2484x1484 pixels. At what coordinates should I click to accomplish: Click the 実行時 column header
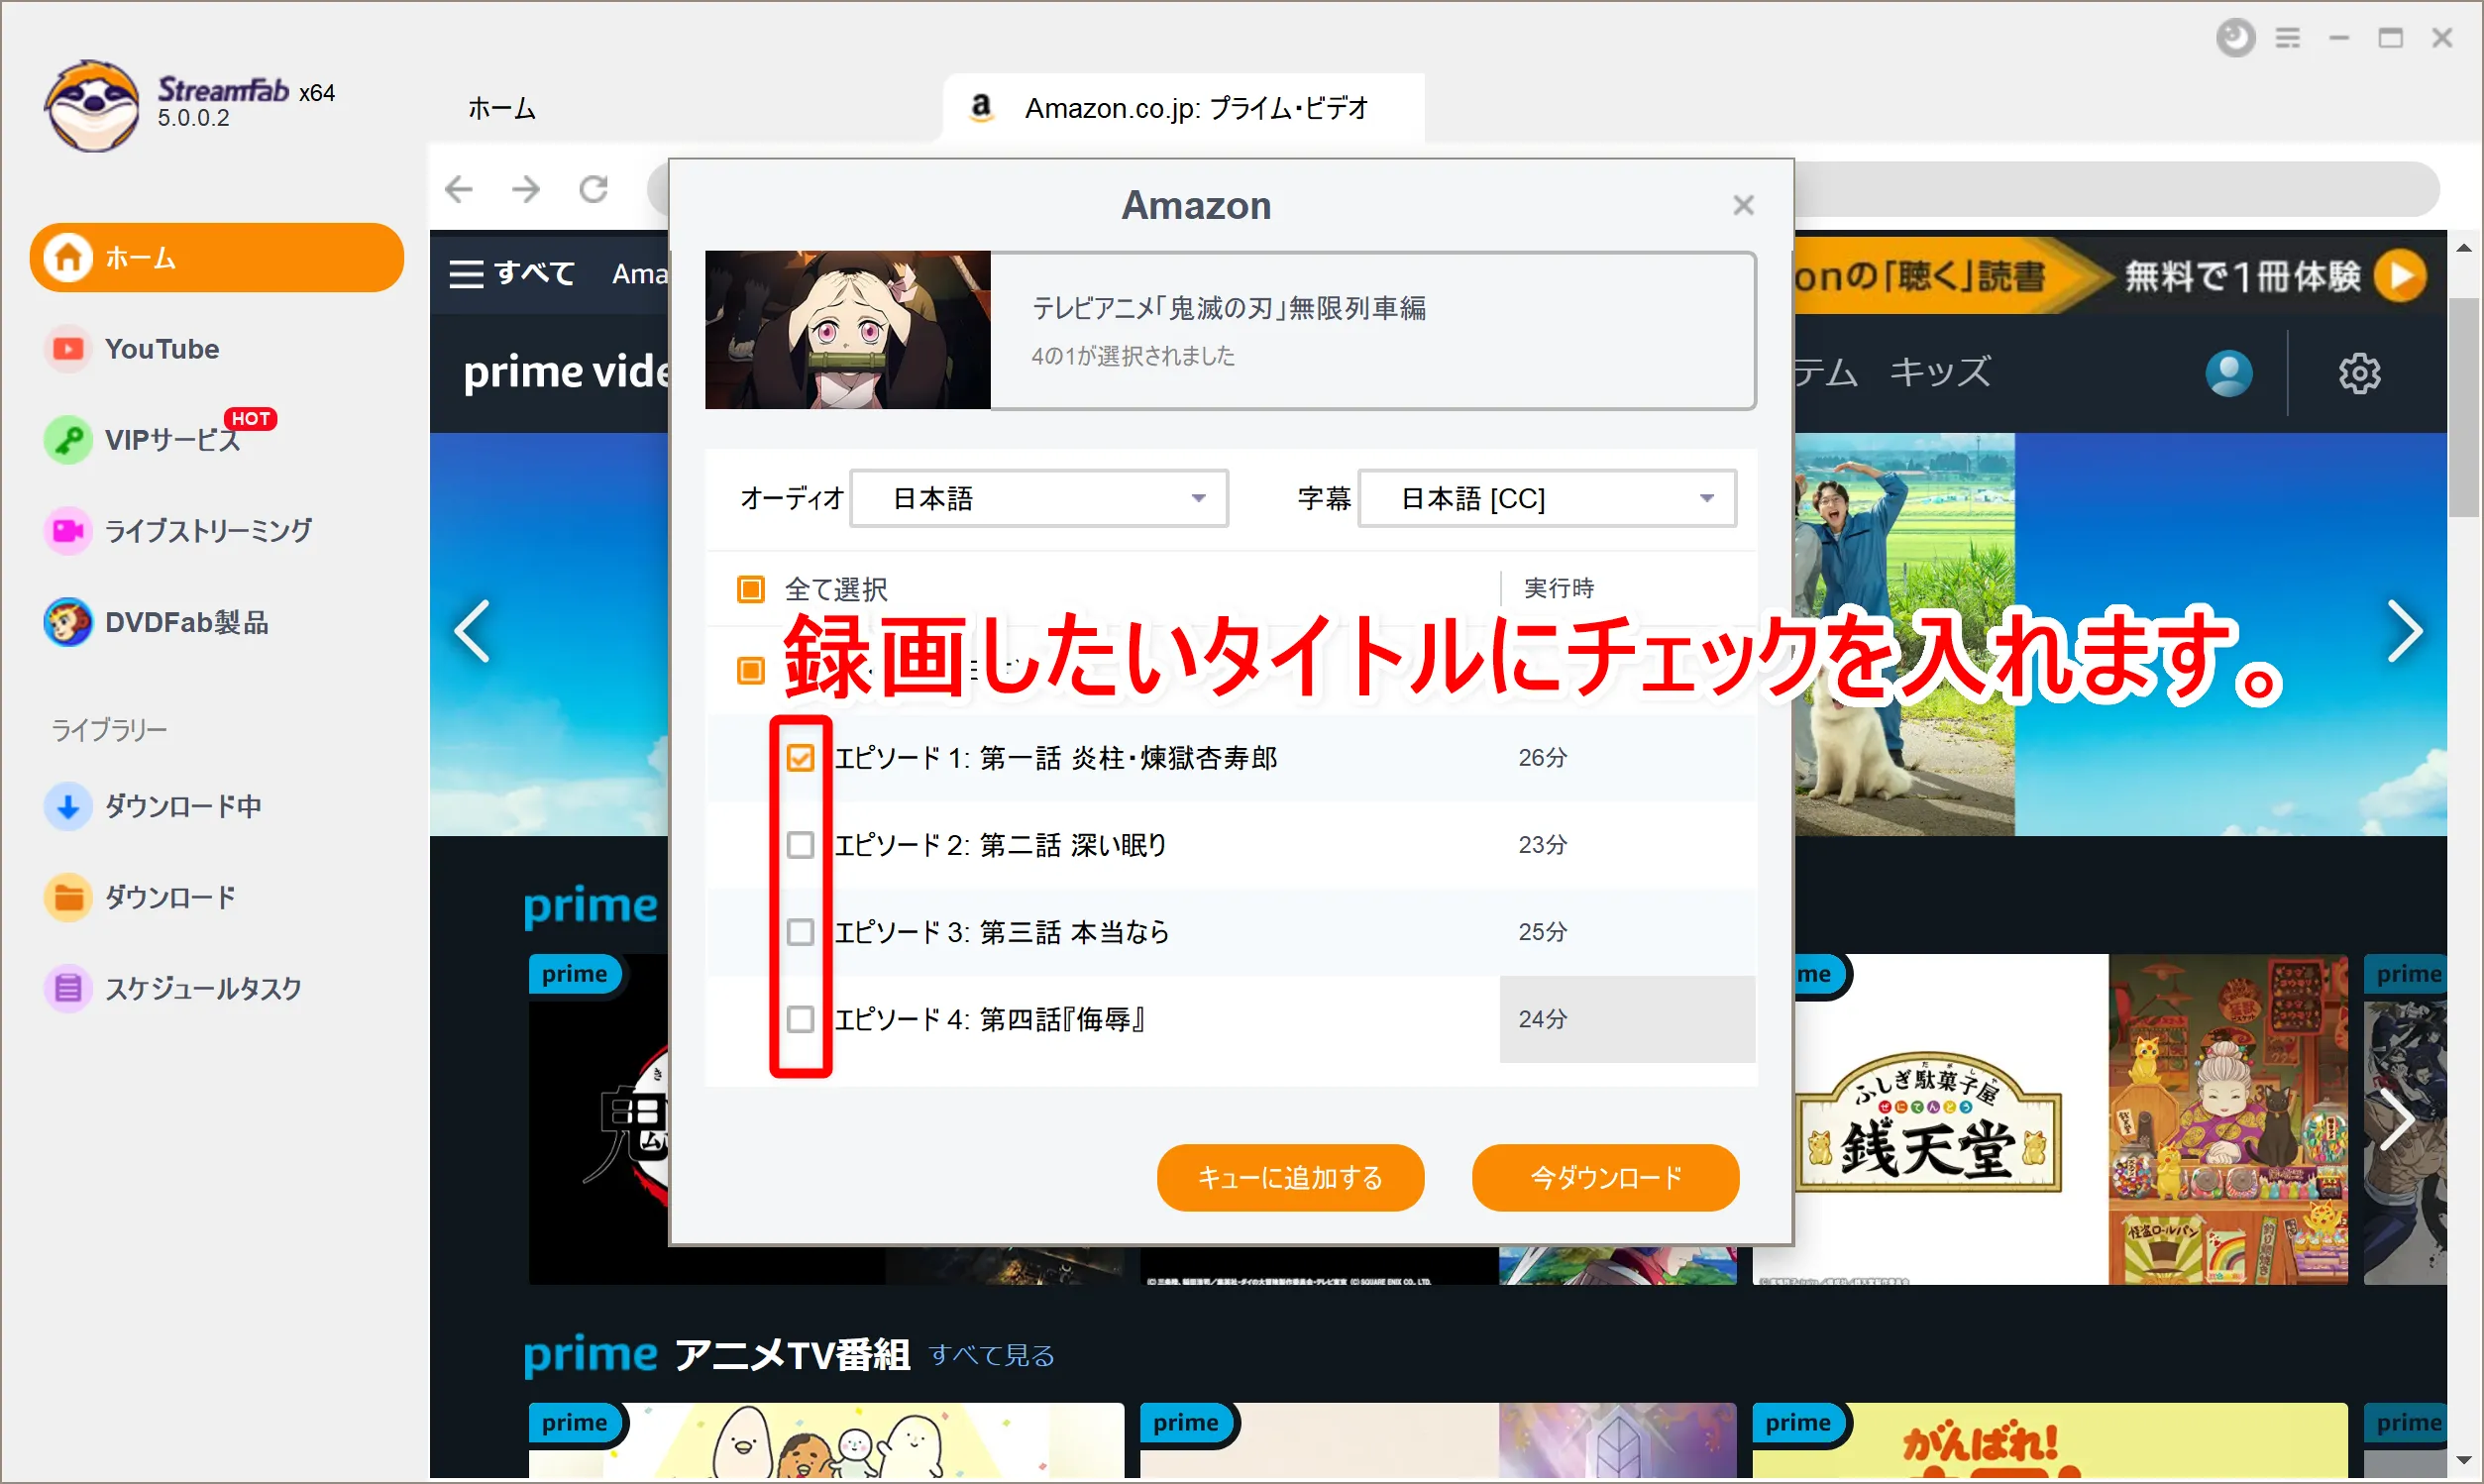(x=1558, y=588)
